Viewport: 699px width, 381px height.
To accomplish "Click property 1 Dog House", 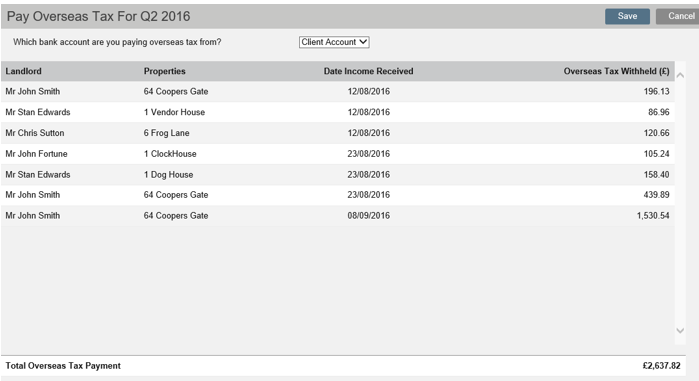I will tap(169, 175).
